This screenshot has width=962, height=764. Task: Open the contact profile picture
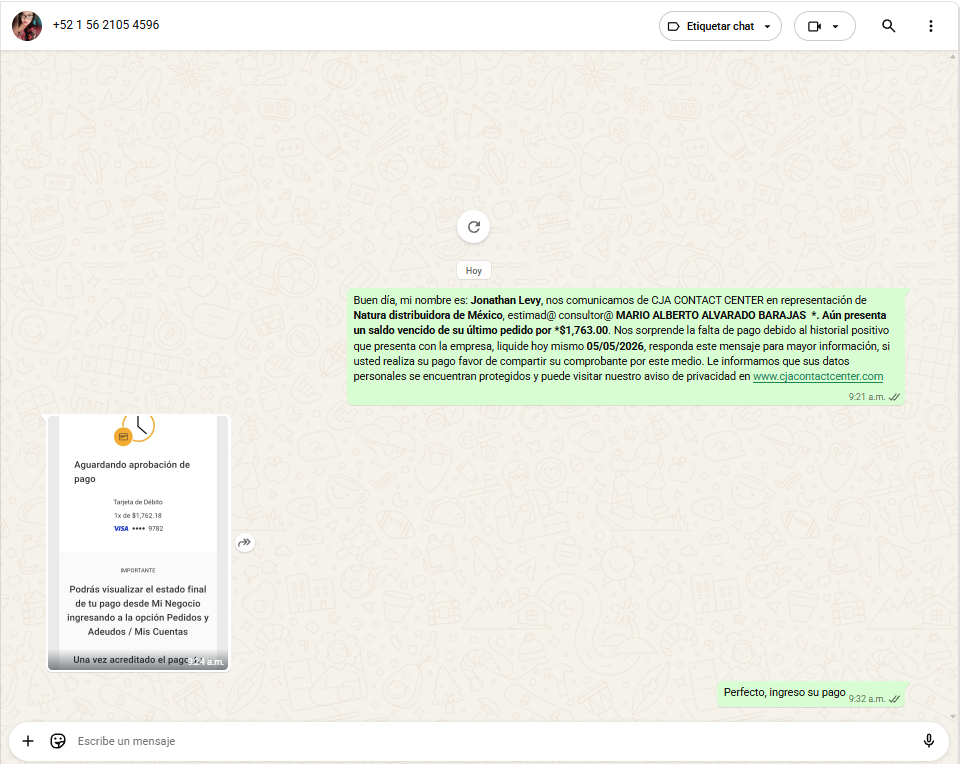[27, 26]
